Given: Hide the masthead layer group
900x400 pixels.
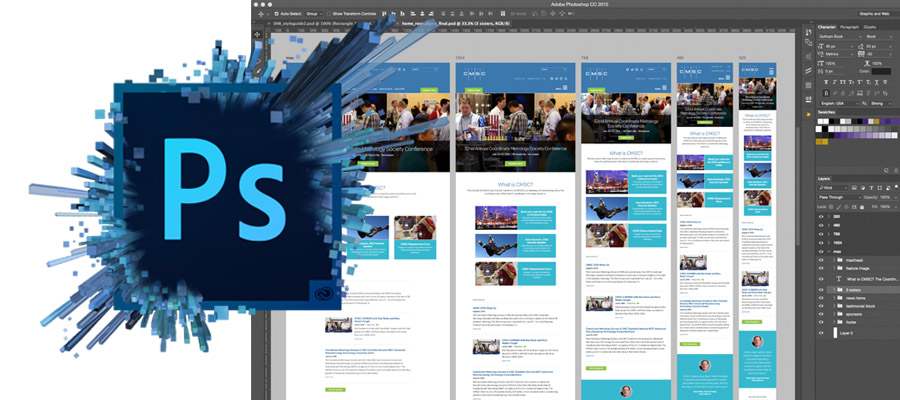Looking at the screenshot, I should (x=821, y=261).
